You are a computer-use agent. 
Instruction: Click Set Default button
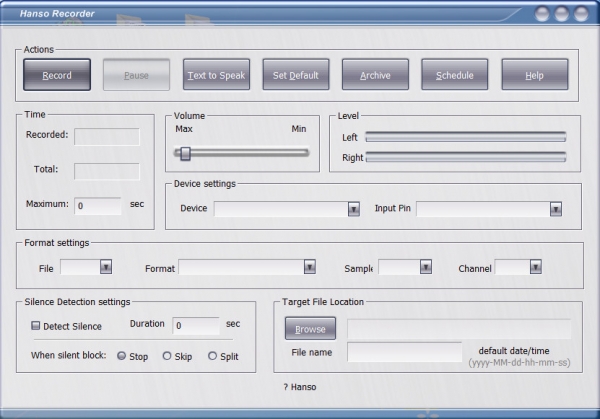[296, 75]
